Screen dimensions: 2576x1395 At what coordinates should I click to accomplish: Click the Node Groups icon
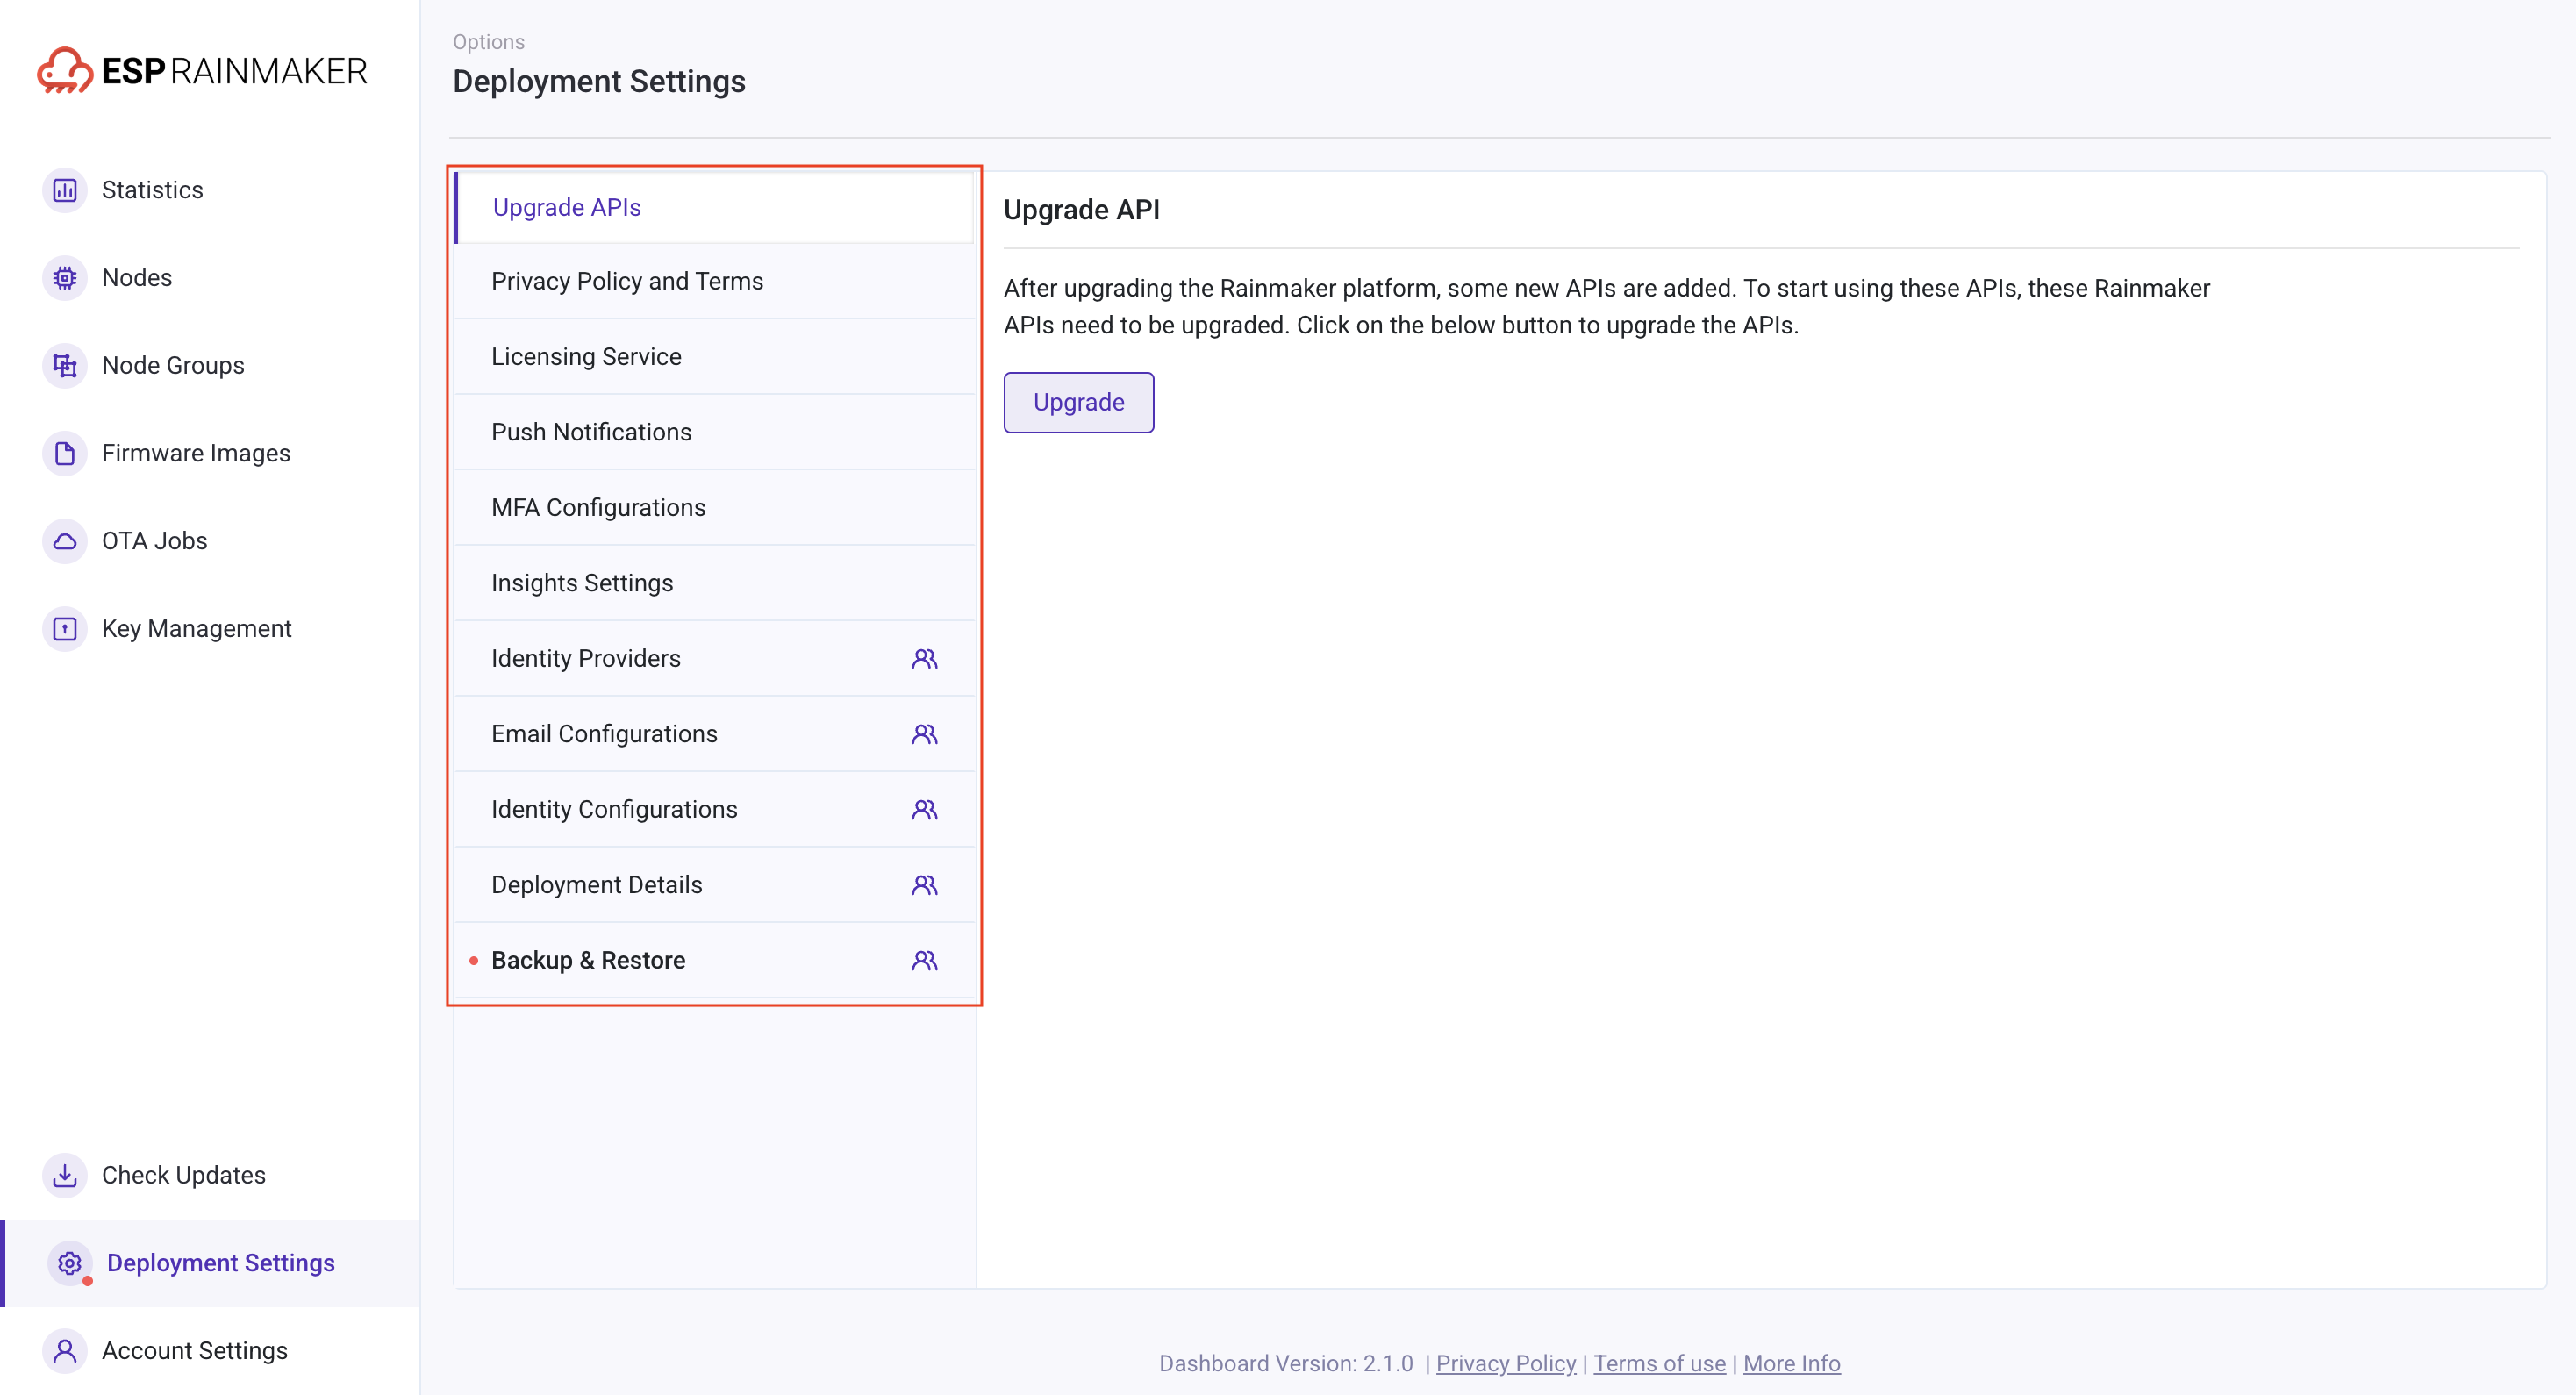pyautogui.click(x=65, y=366)
